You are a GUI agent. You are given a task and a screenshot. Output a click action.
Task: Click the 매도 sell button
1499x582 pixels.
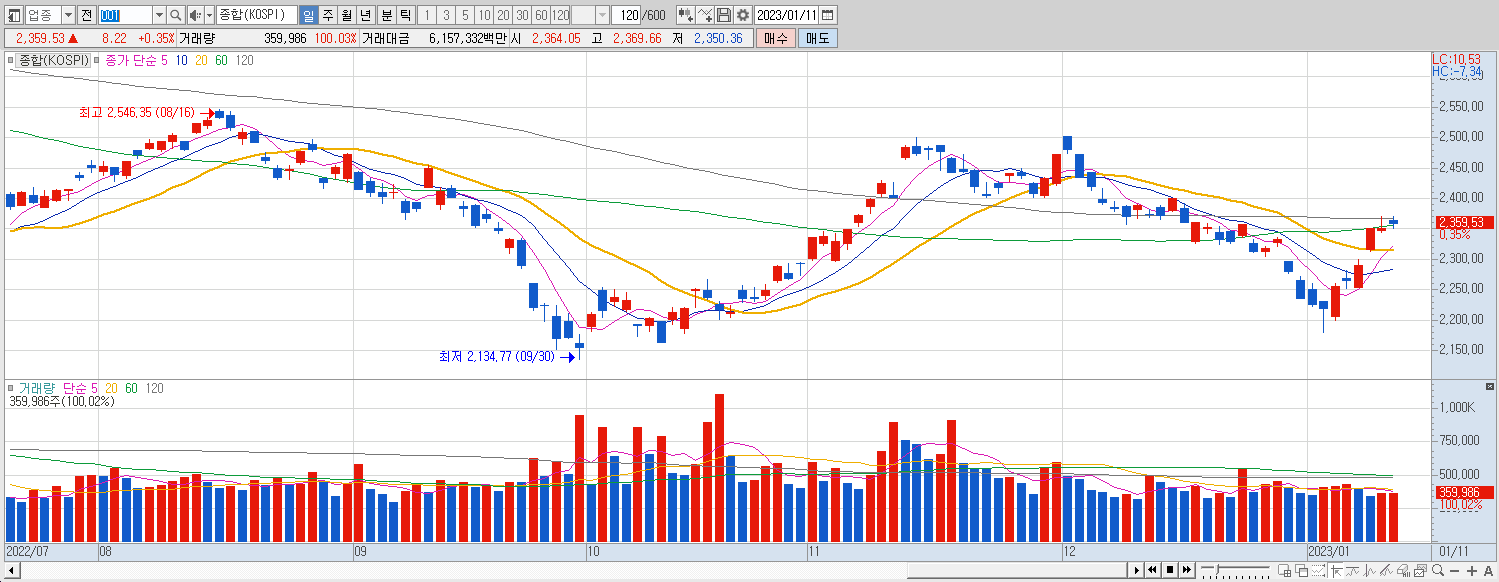(x=817, y=38)
